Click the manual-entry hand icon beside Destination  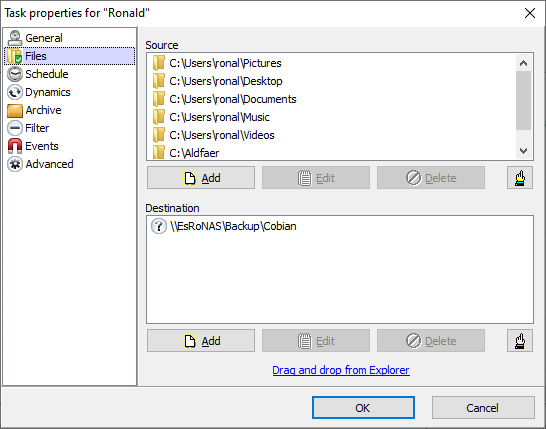coord(520,341)
